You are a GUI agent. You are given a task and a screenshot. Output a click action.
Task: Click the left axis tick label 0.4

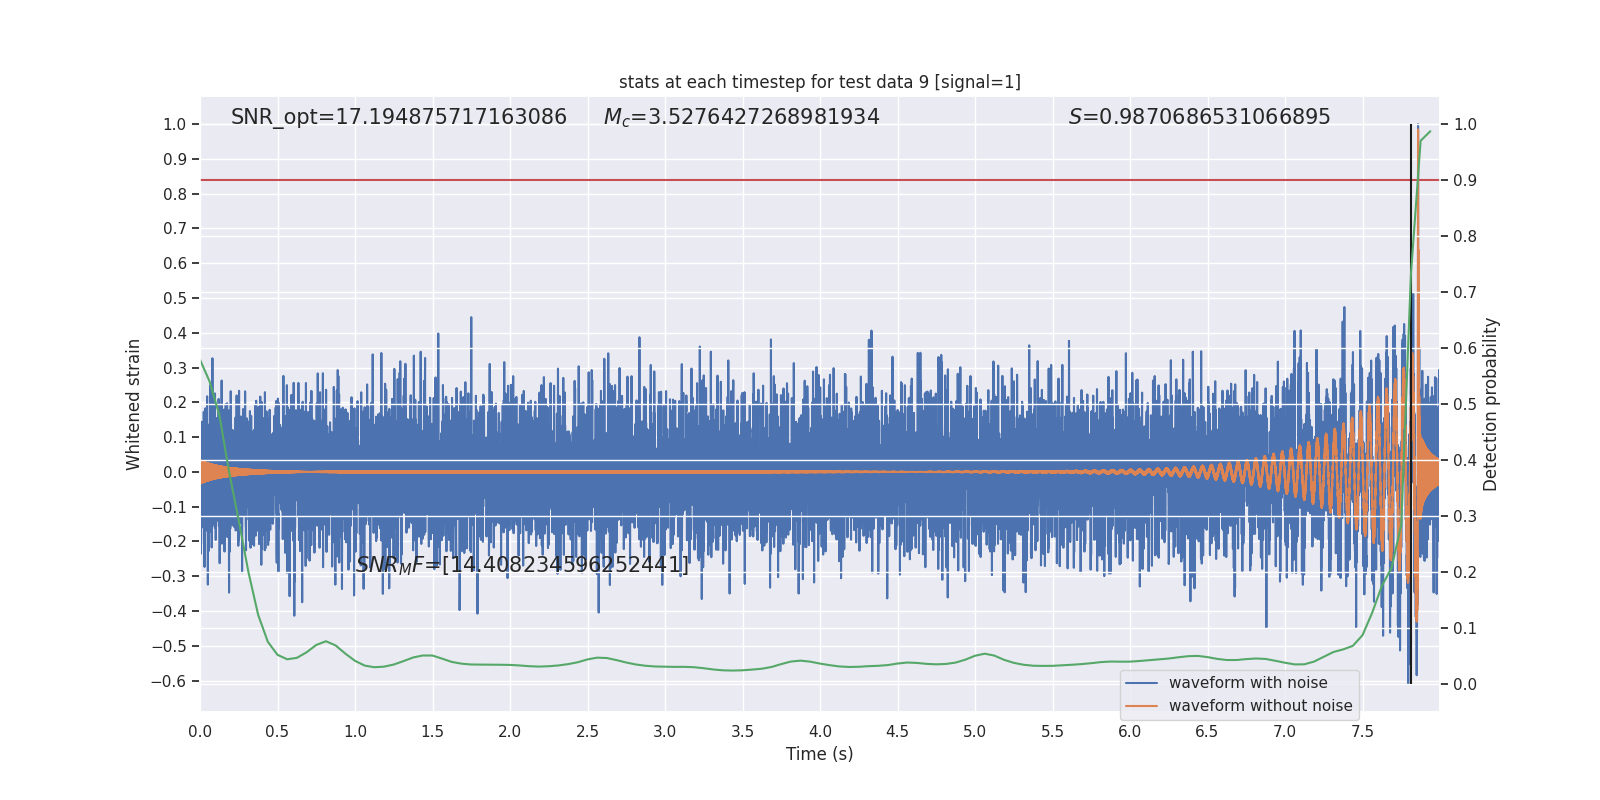(x=175, y=333)
